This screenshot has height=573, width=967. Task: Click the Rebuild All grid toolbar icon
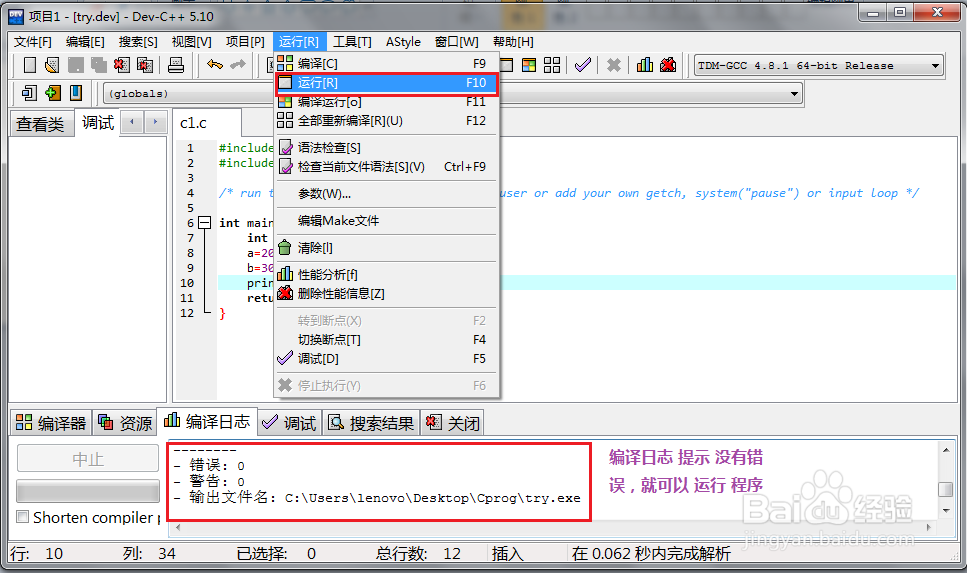click(x=552, y=65)
